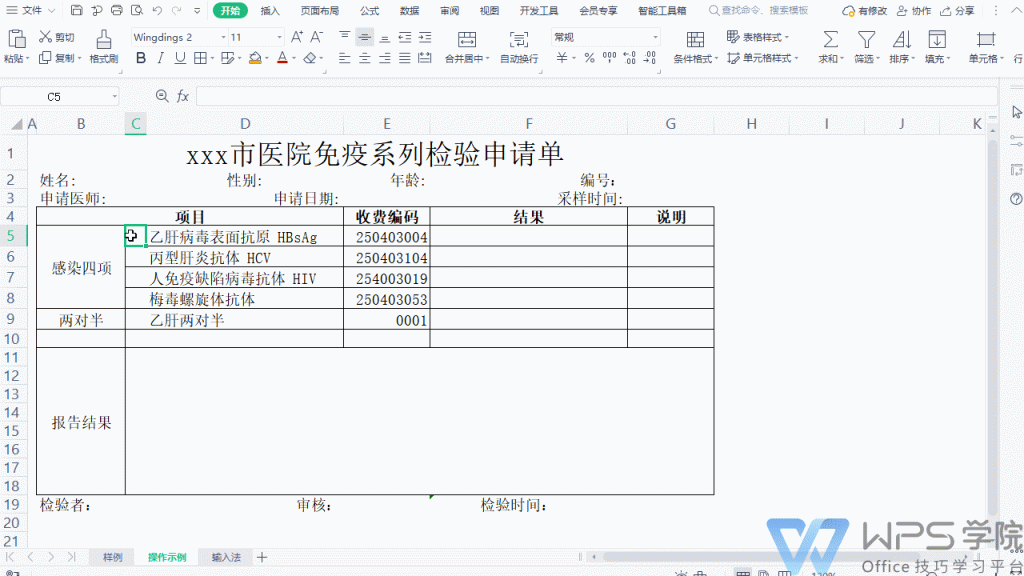
Task: Click the Save icon in quick access bar
Action: point(77,11)
